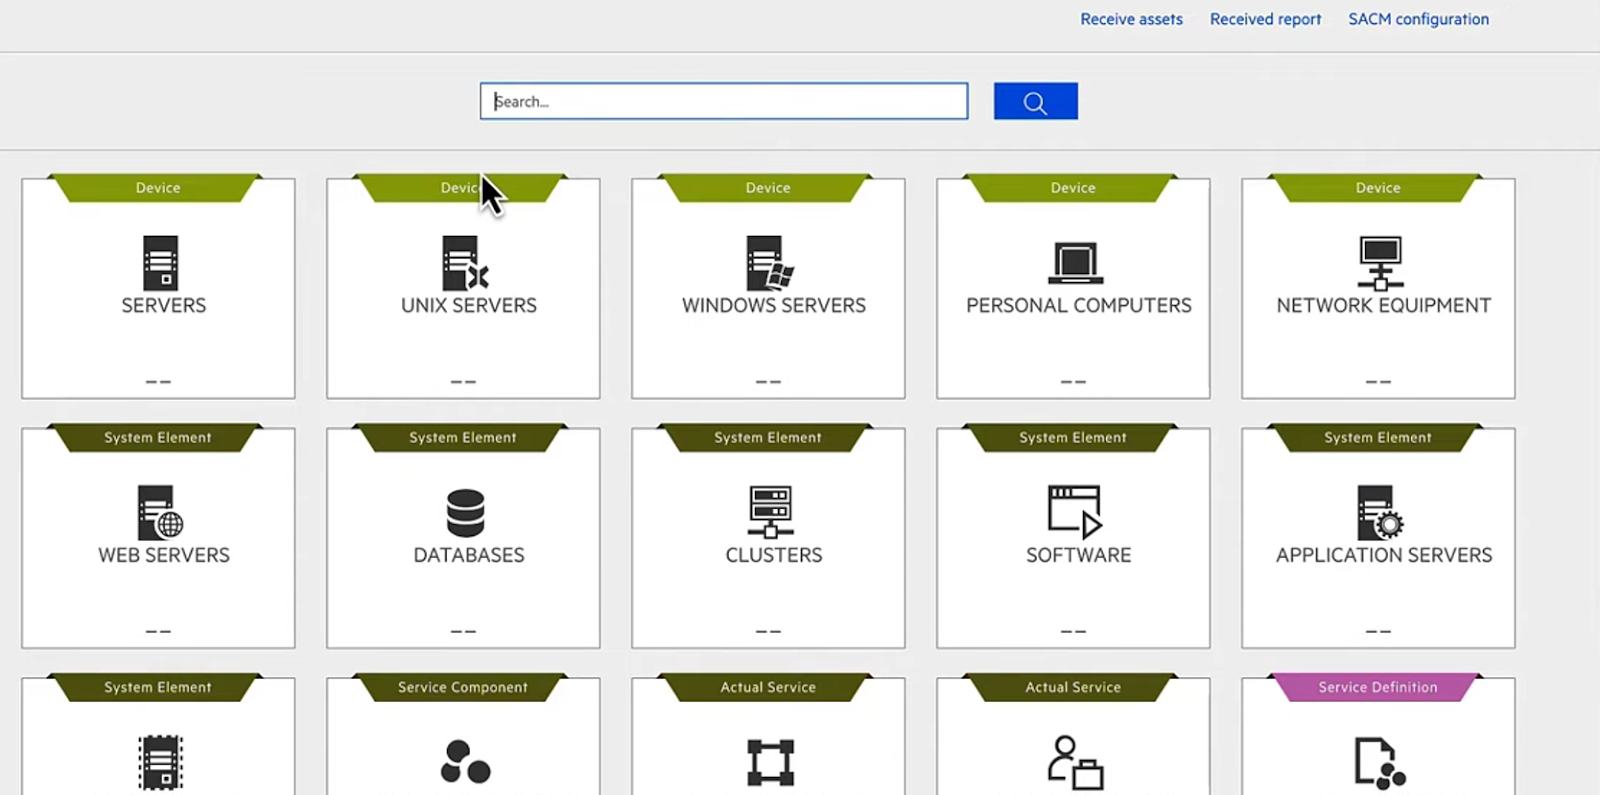
Task: Click the magnifying glass search button
Action: click(x=1035, y=102)
